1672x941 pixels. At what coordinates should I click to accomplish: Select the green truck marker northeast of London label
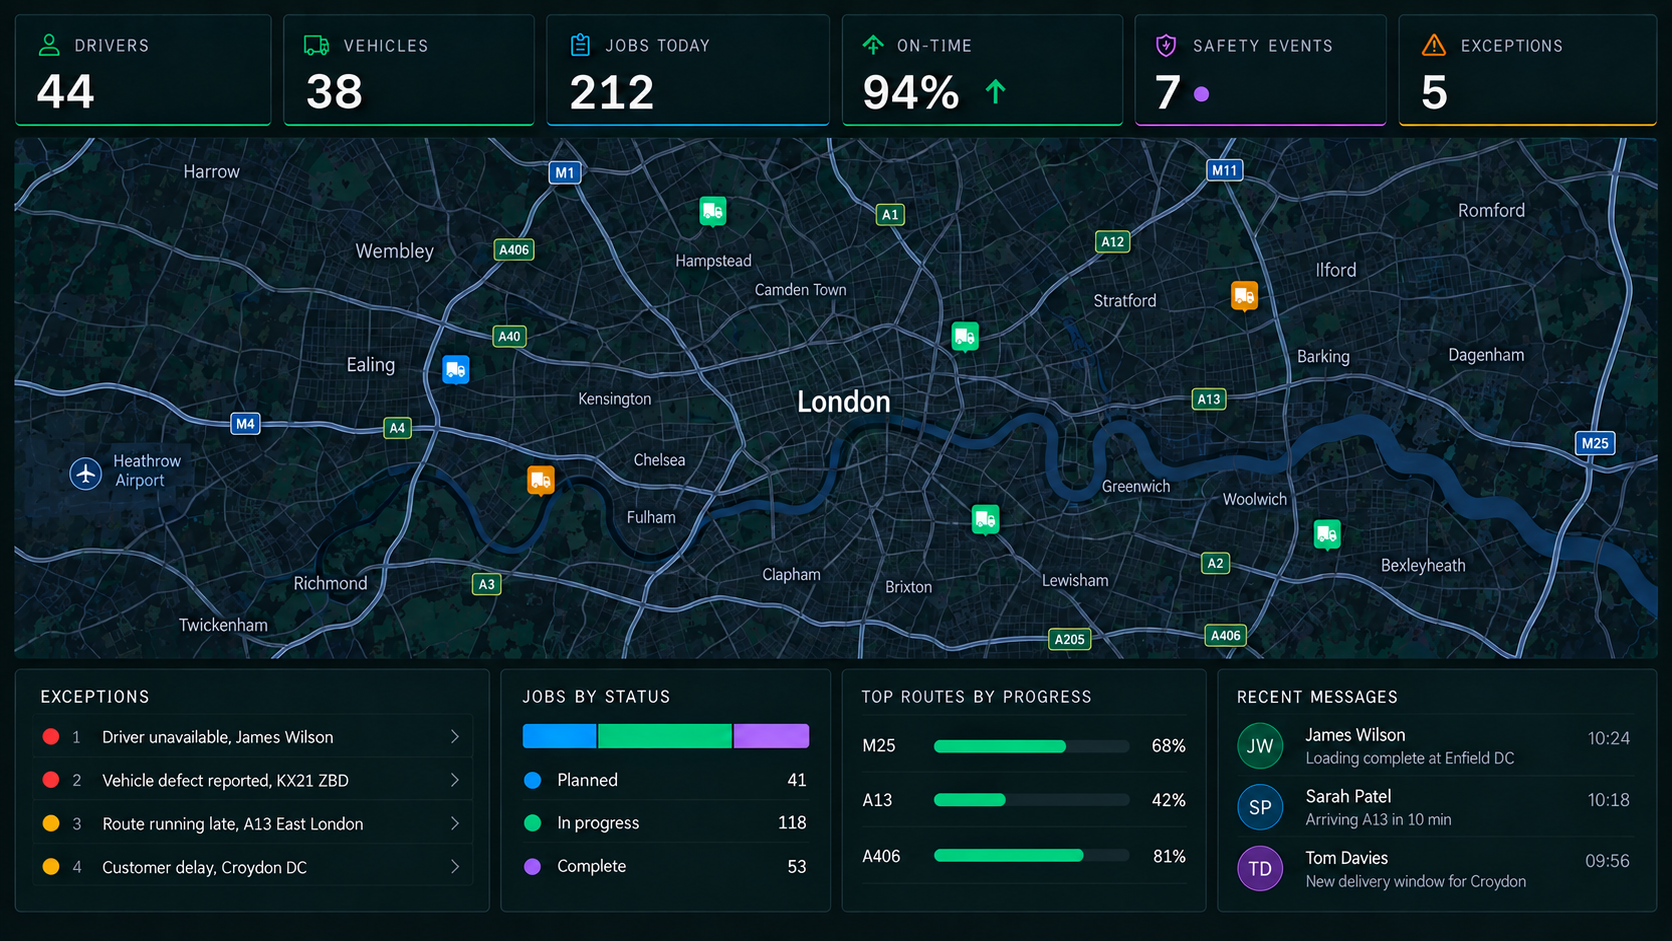click(965, 337)
